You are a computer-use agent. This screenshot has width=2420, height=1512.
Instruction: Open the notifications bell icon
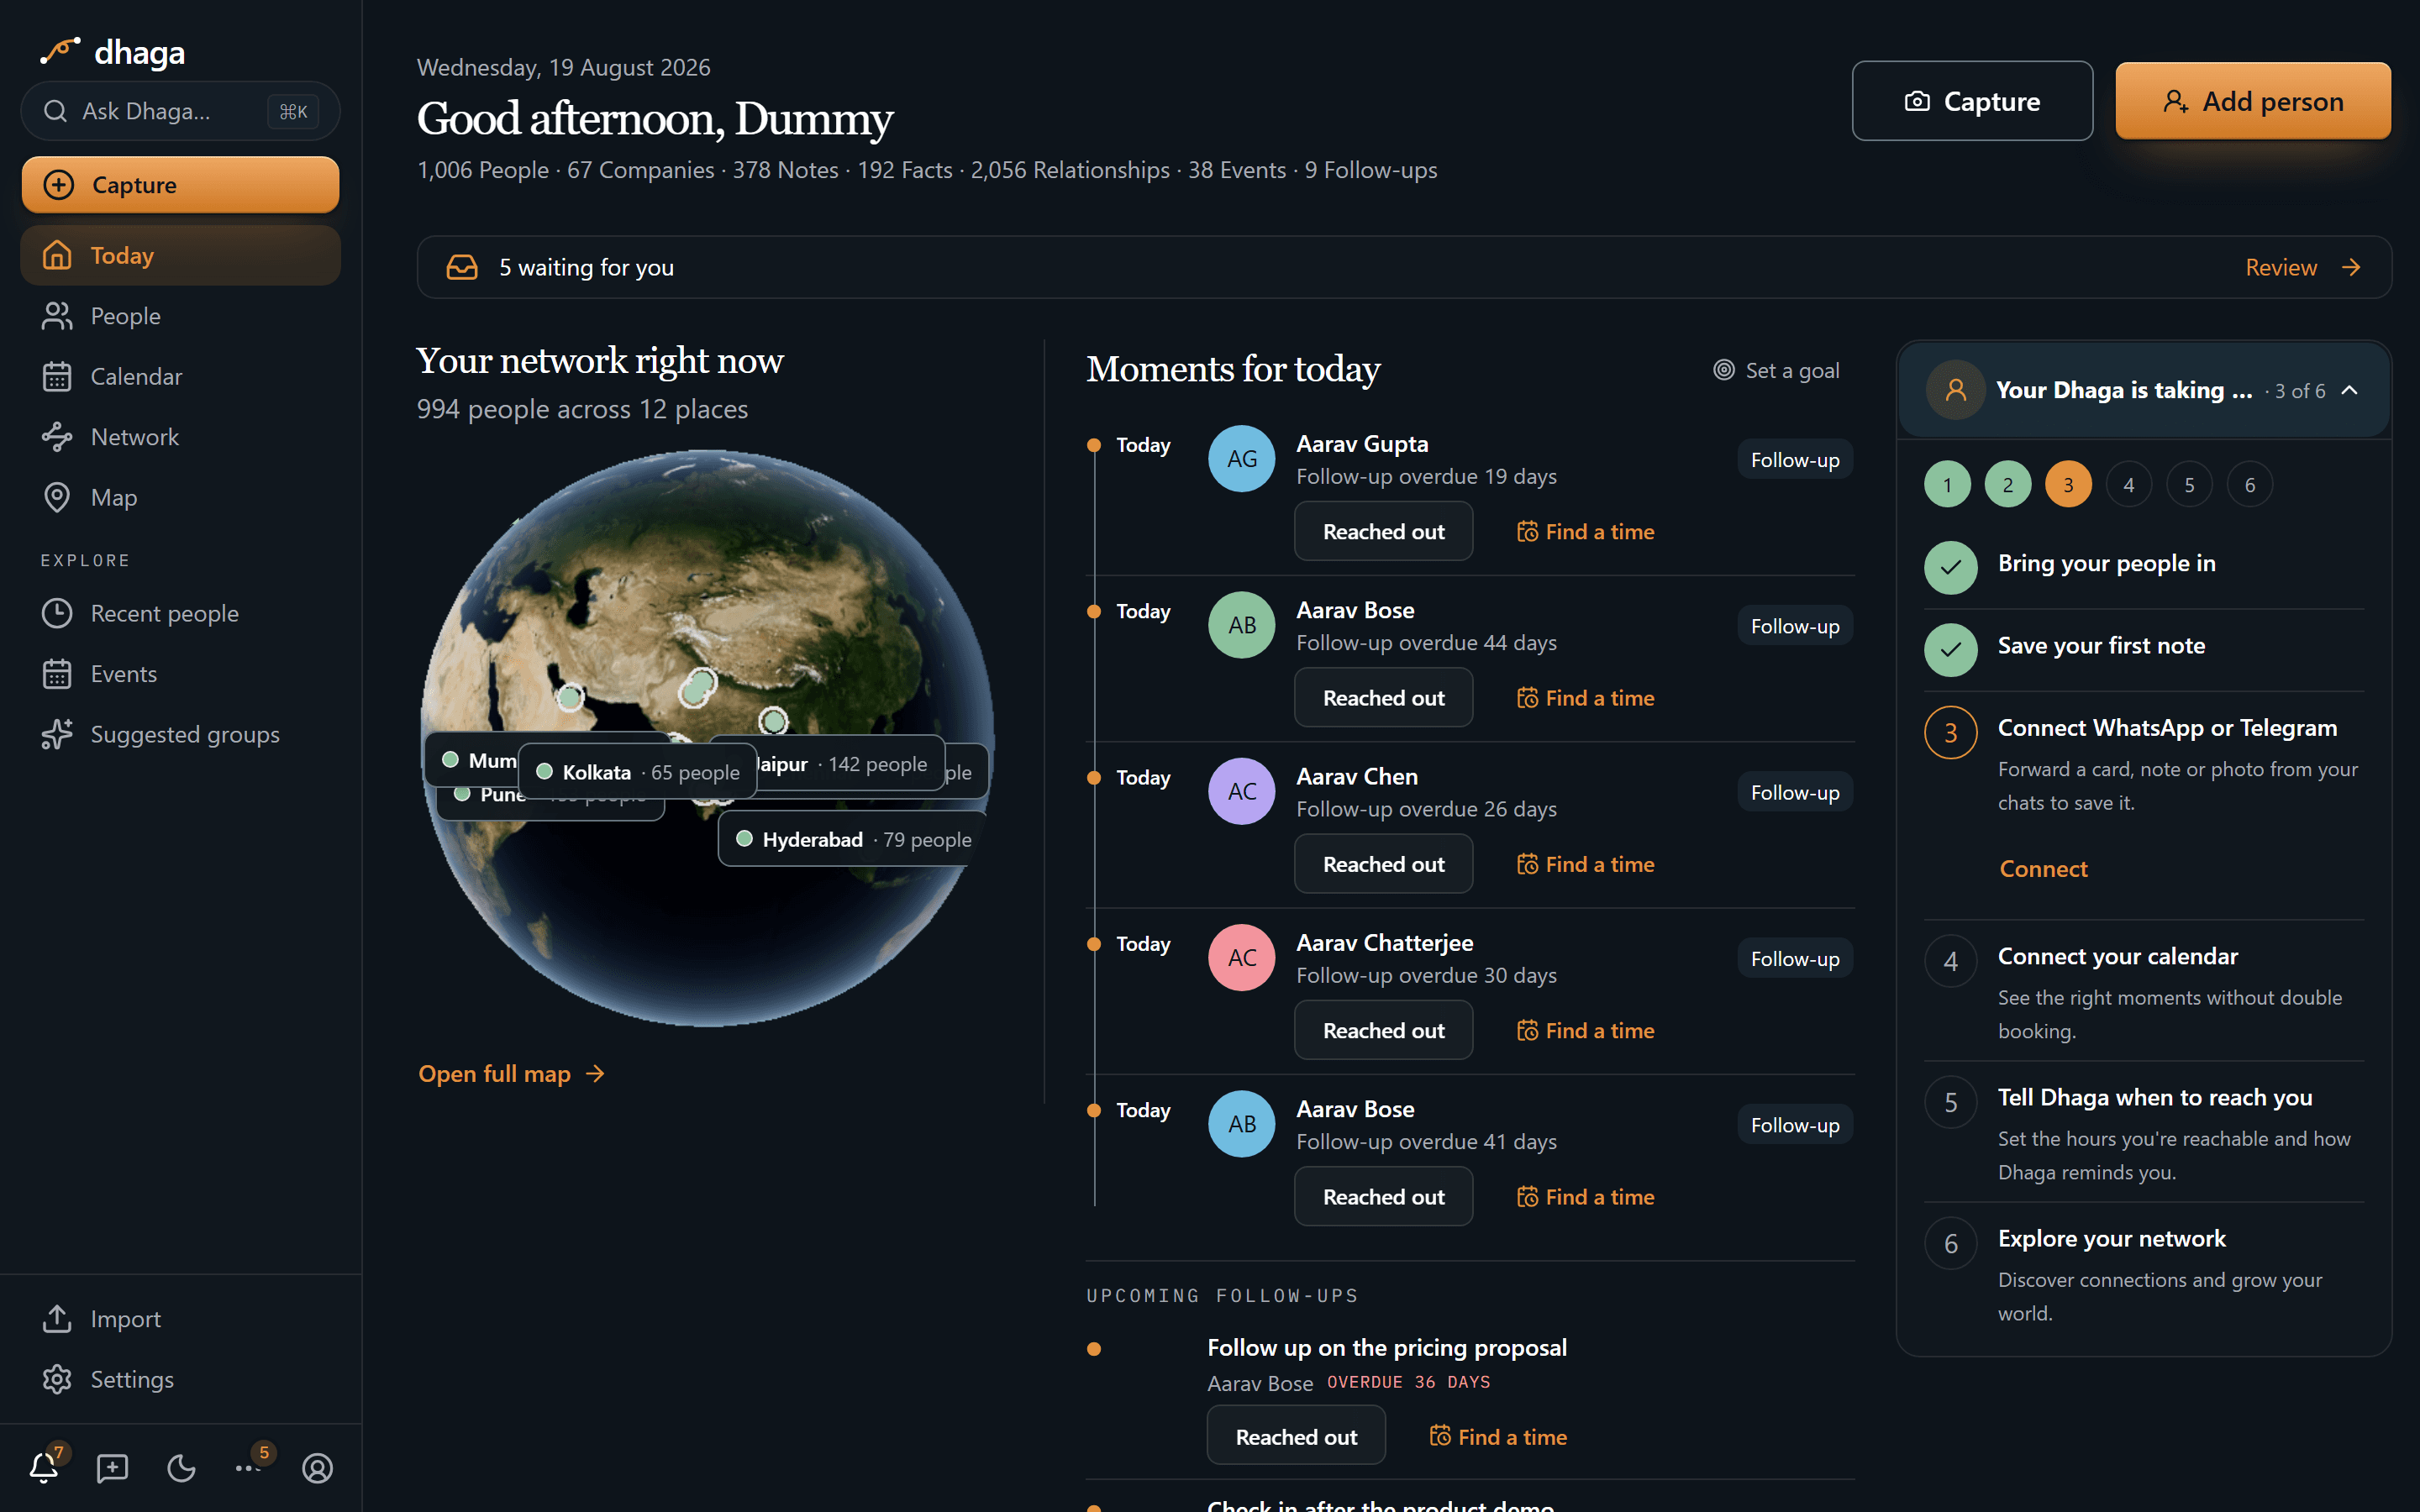point(44,1467)
